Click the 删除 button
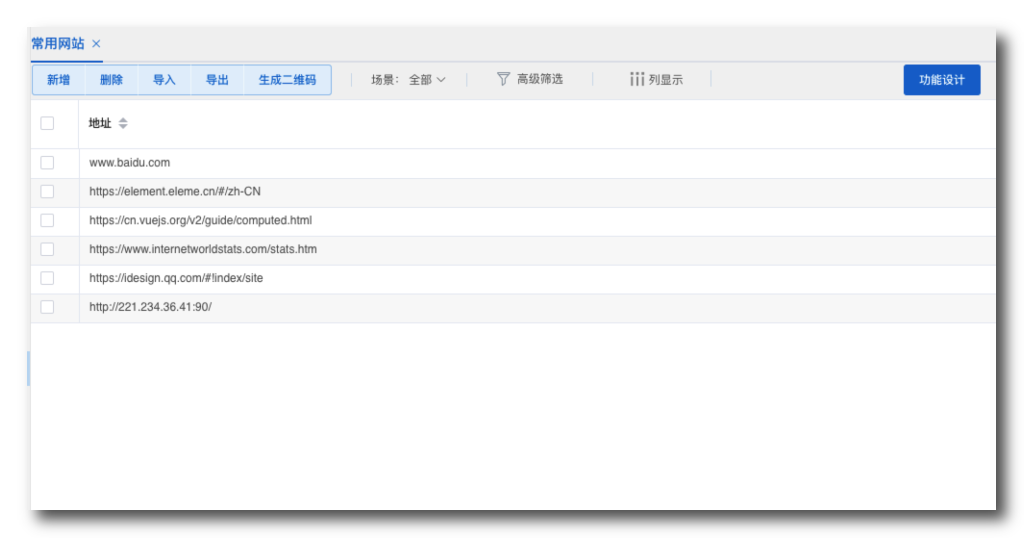This screenshot has height=538, width=1024. click(112, 80)
